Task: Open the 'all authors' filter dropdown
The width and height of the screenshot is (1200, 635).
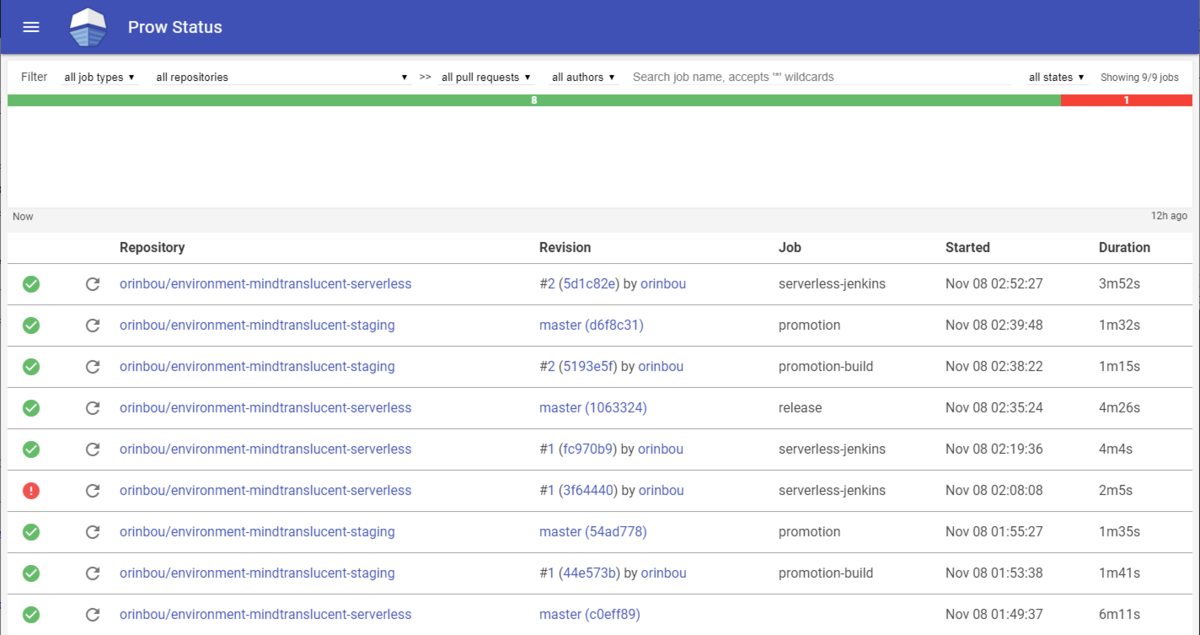Action: [x=583, y=77]
